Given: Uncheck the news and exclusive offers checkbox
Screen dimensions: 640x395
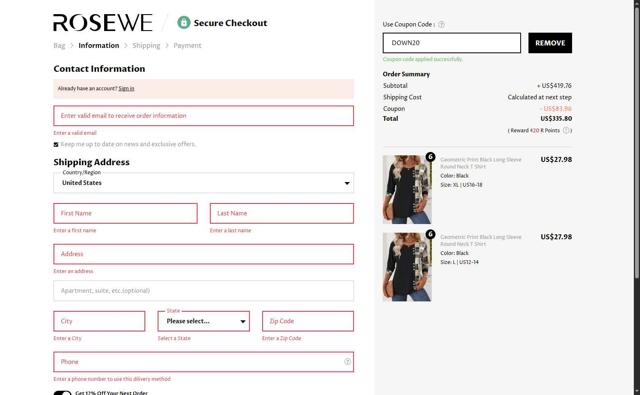Looking at the screenshot, I should (x=56, y=144).
